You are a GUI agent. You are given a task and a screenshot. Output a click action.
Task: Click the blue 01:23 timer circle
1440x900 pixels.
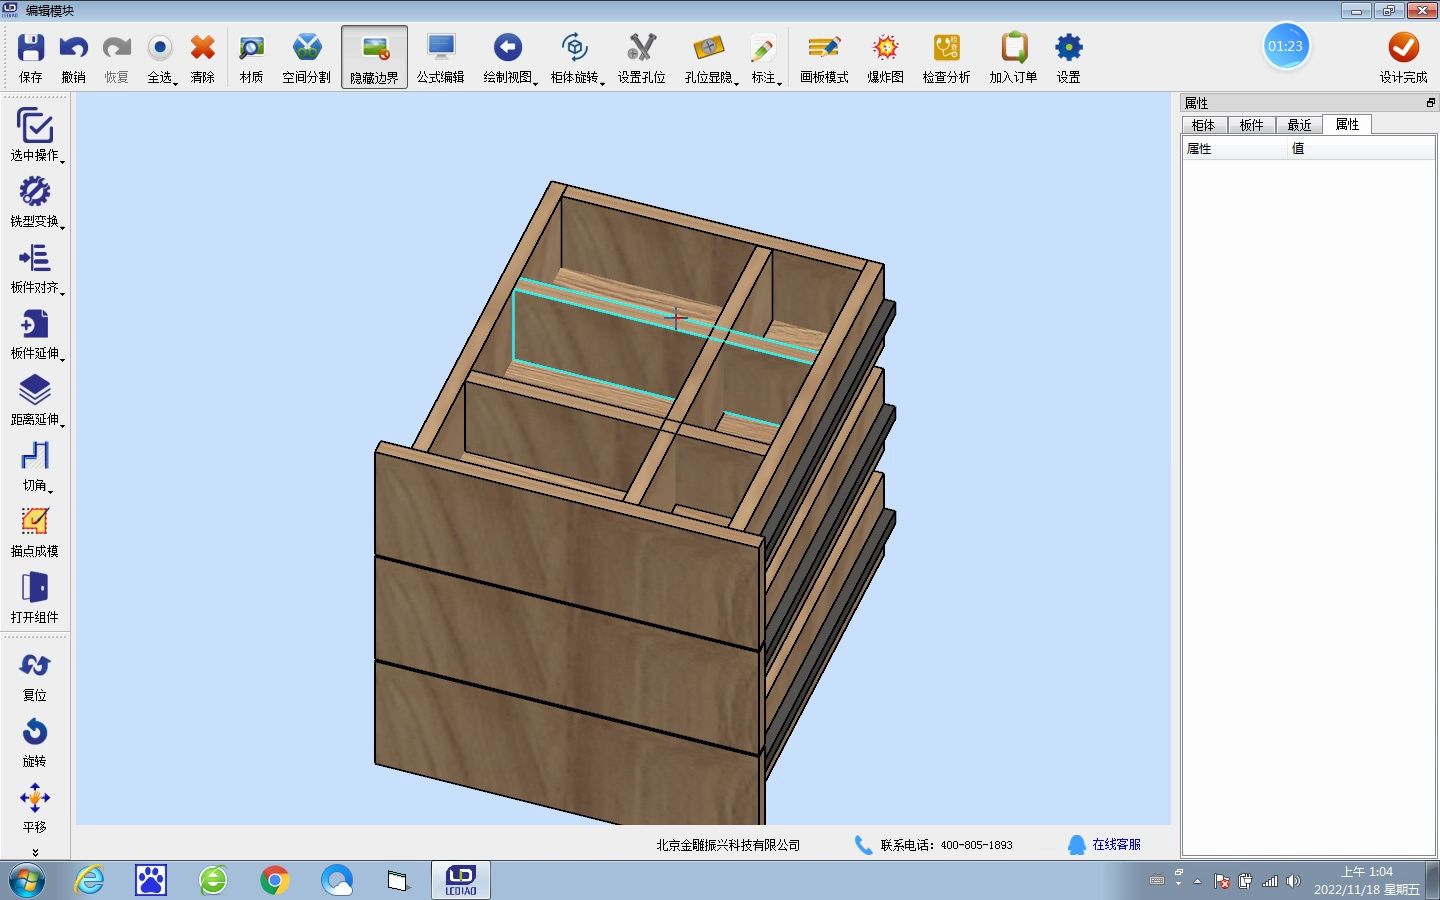pos(1286,46)
